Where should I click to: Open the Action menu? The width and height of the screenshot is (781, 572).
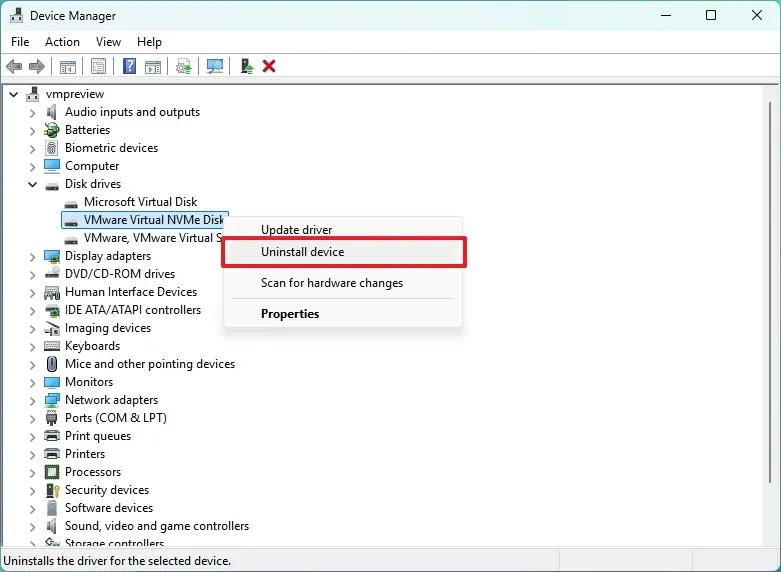pos(62,42)
